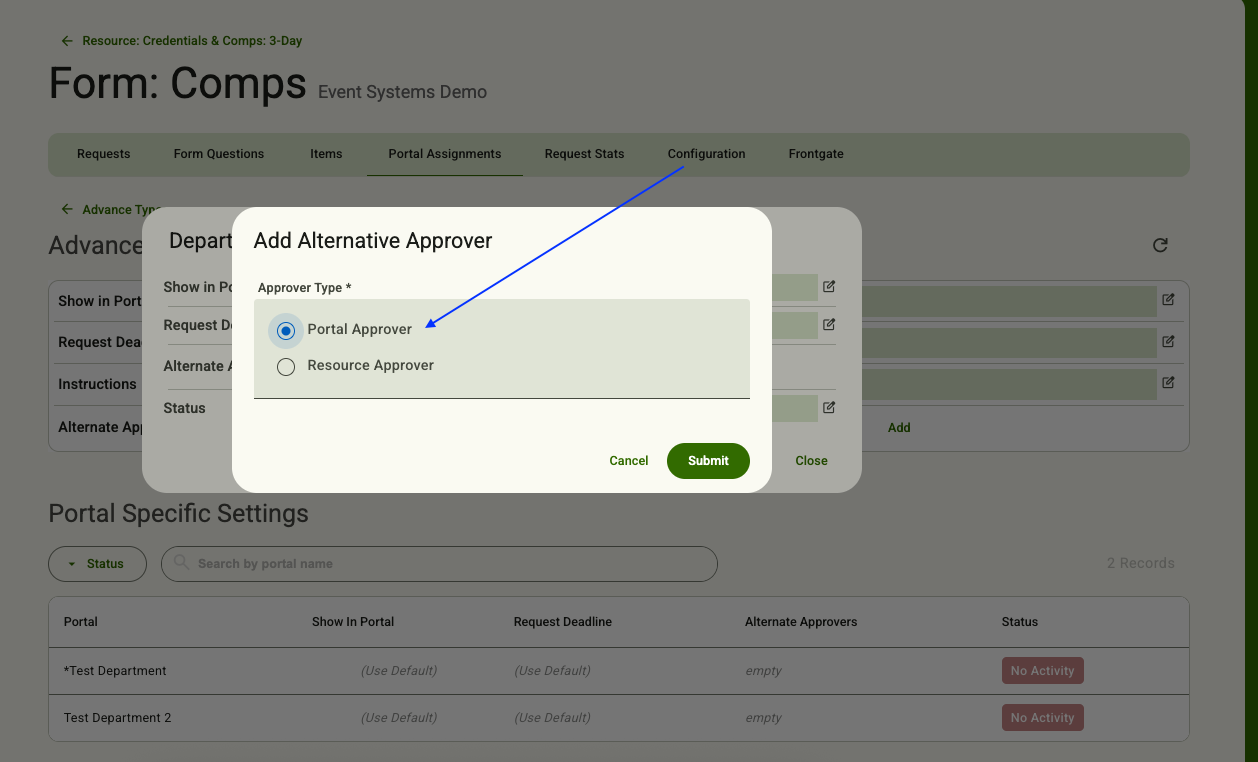Click empty approvers cell for Test Department 2
1258x762 pixels.
(x=764, y=718)
